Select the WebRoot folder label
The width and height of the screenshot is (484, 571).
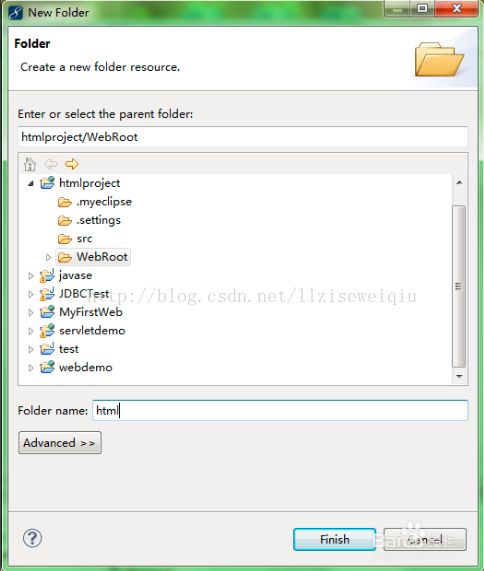102,257
